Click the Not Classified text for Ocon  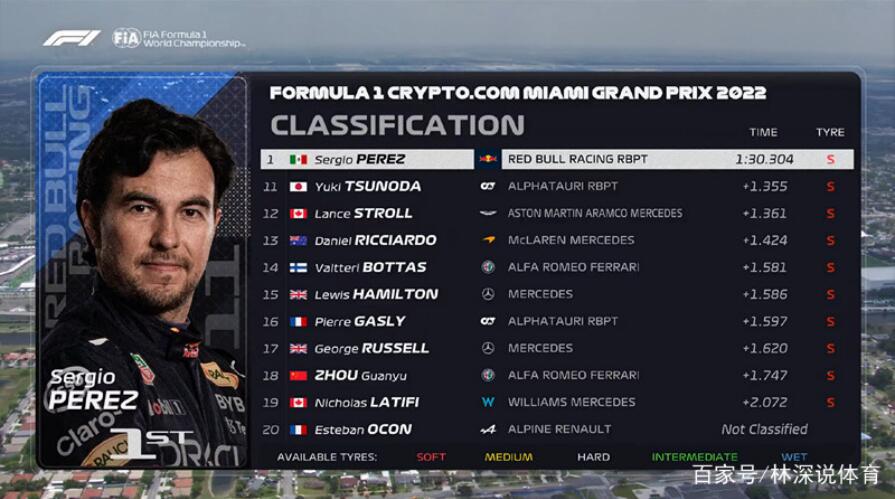tap(764, 429)
